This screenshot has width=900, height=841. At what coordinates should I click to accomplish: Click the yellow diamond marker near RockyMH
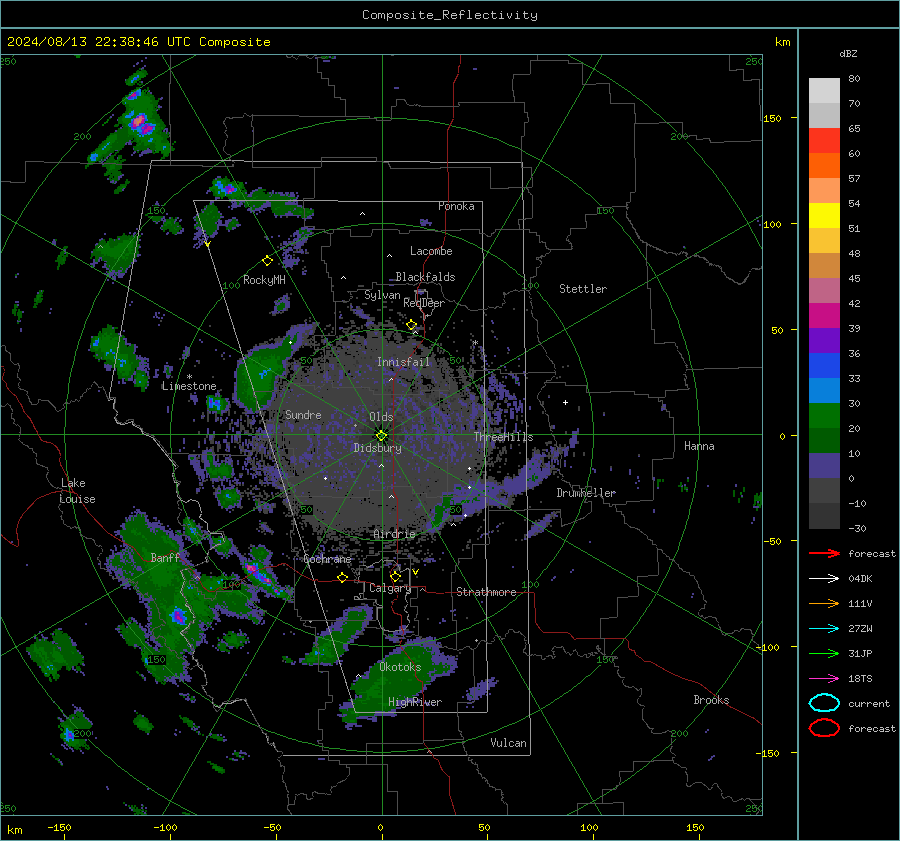click(267, 261)
